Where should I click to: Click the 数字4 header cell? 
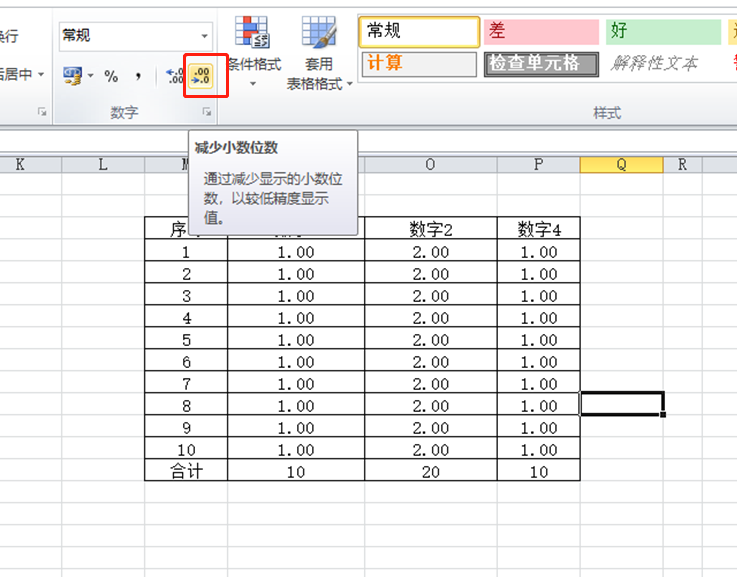coord(539,229)
